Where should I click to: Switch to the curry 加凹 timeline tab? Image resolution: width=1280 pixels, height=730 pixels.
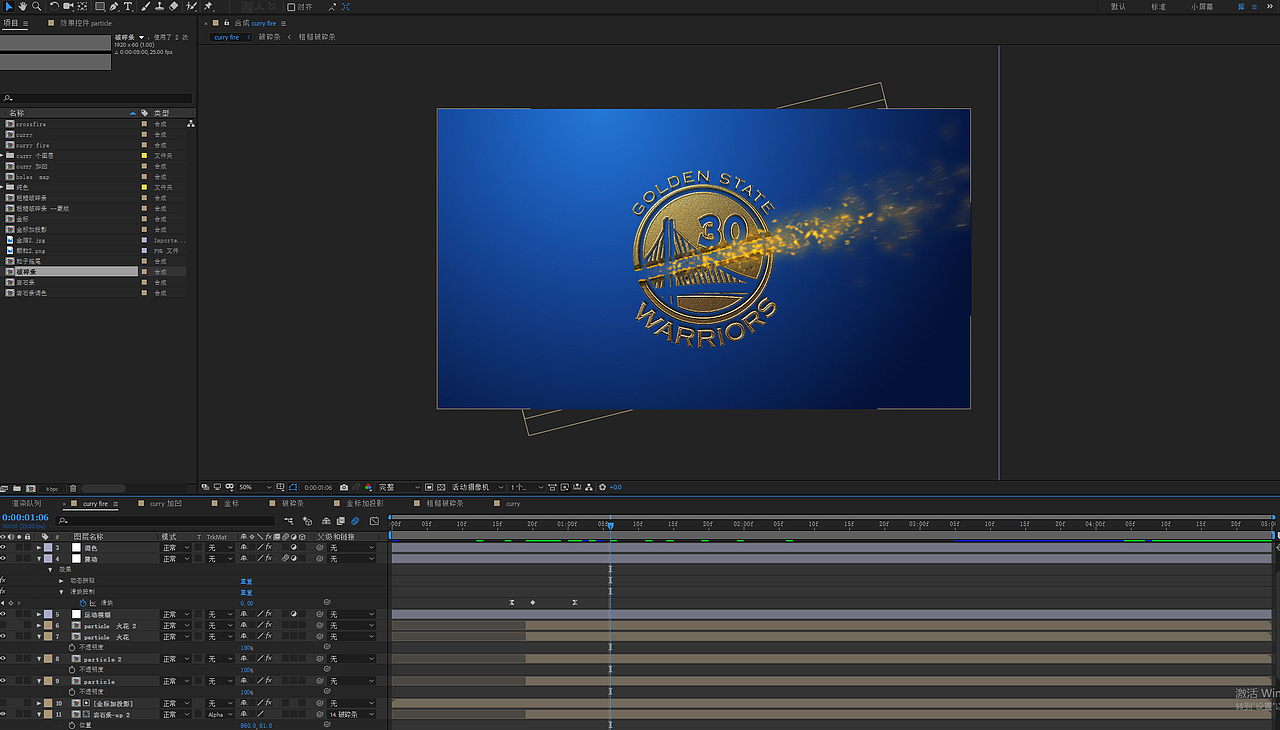[166, 504]
